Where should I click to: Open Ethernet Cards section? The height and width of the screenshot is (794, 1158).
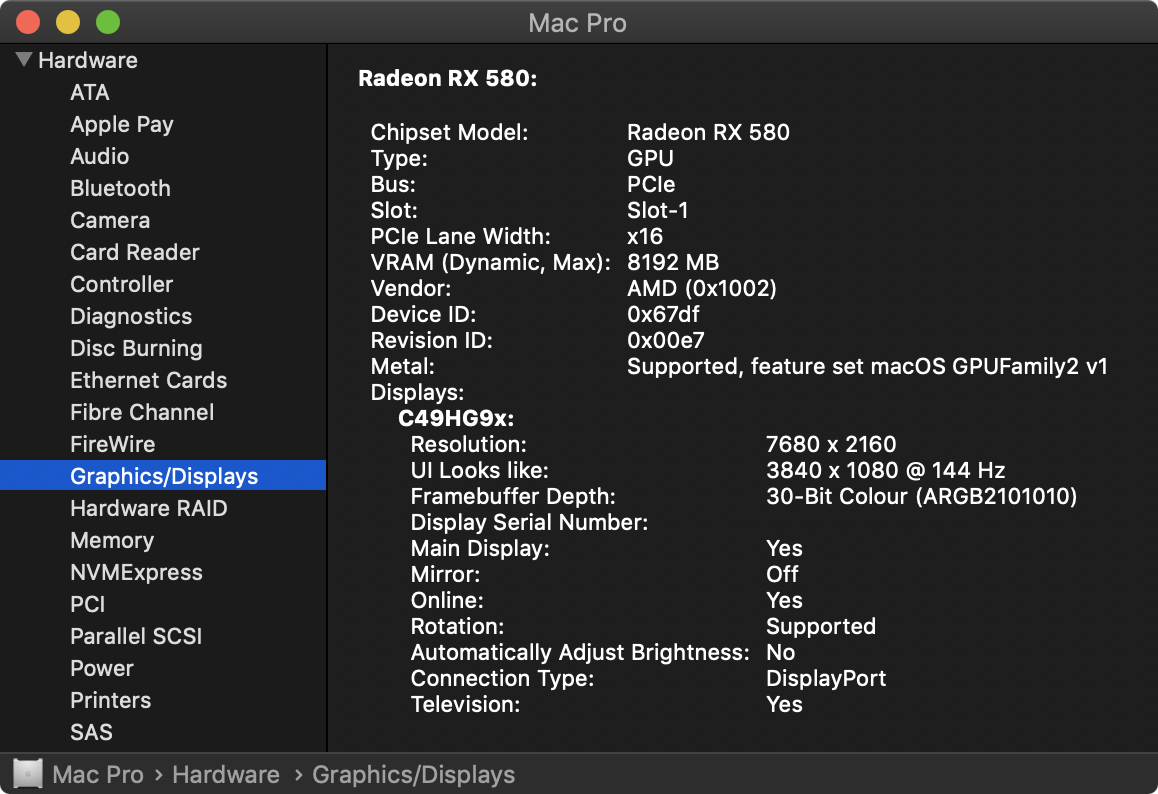pyautogui.click(x=148, y=380)
